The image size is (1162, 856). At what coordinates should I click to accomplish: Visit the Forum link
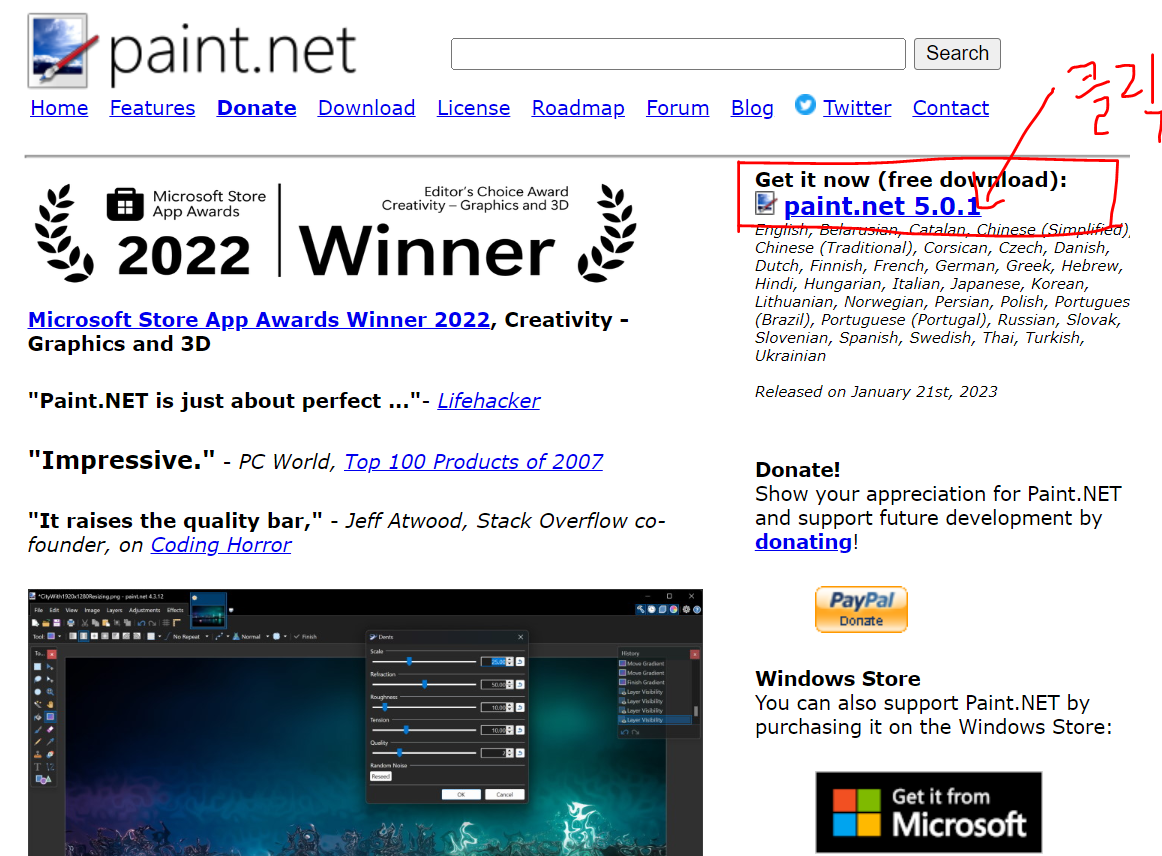[x=677, y=108]
